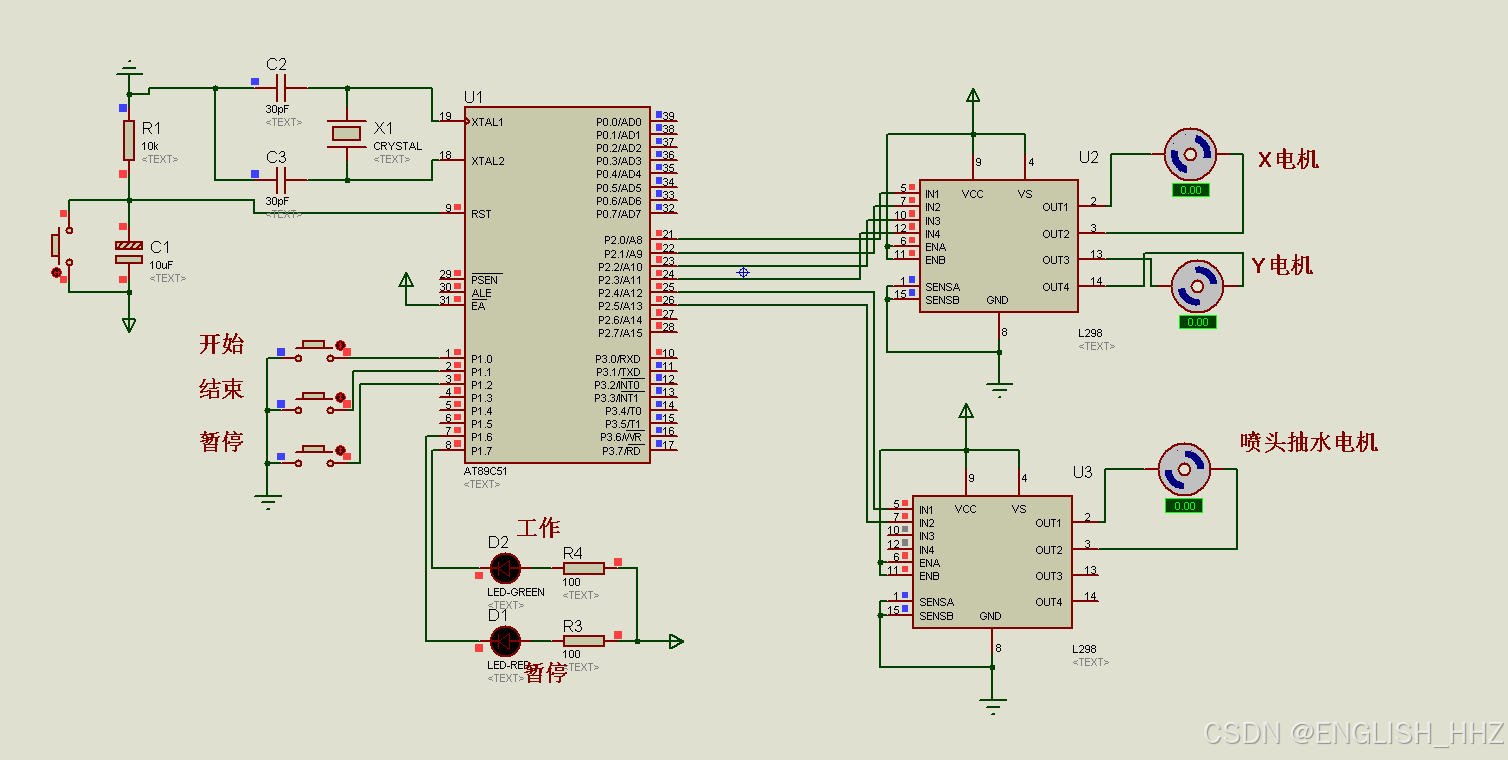Click the CRYSTAL value text

[x=397, y=146]
